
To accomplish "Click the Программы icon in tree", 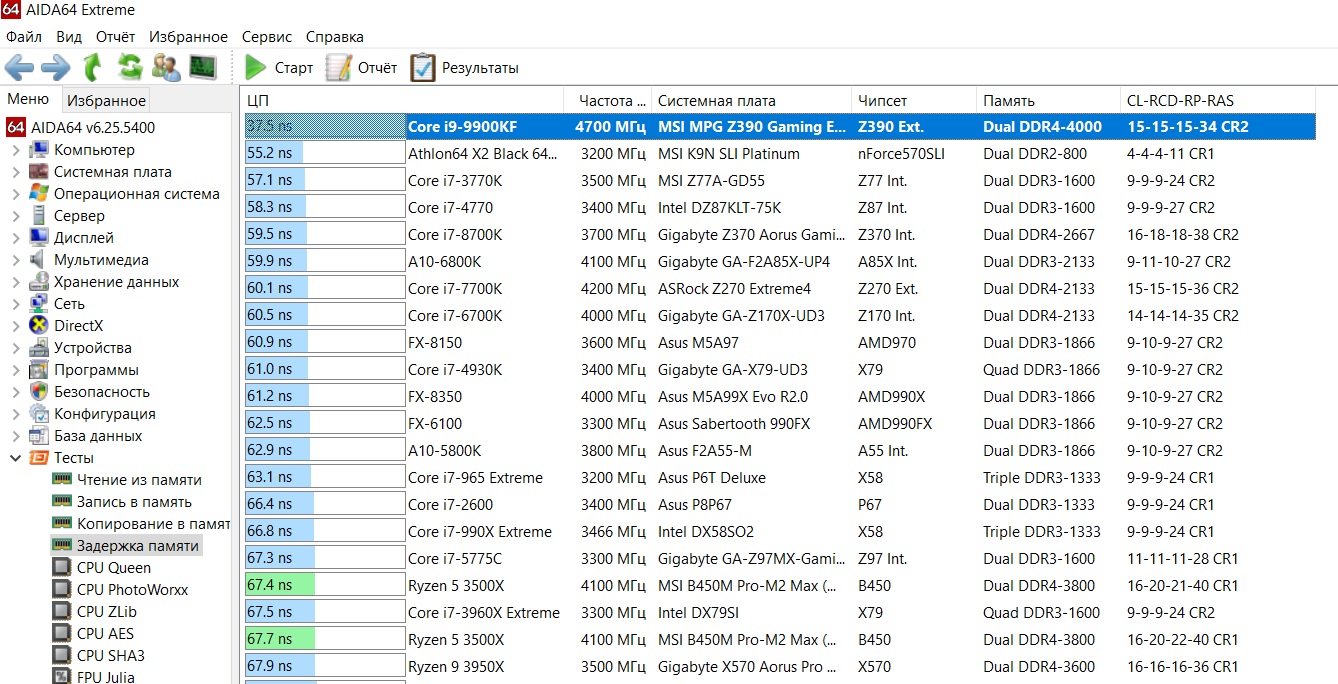I will pos(39,370).
